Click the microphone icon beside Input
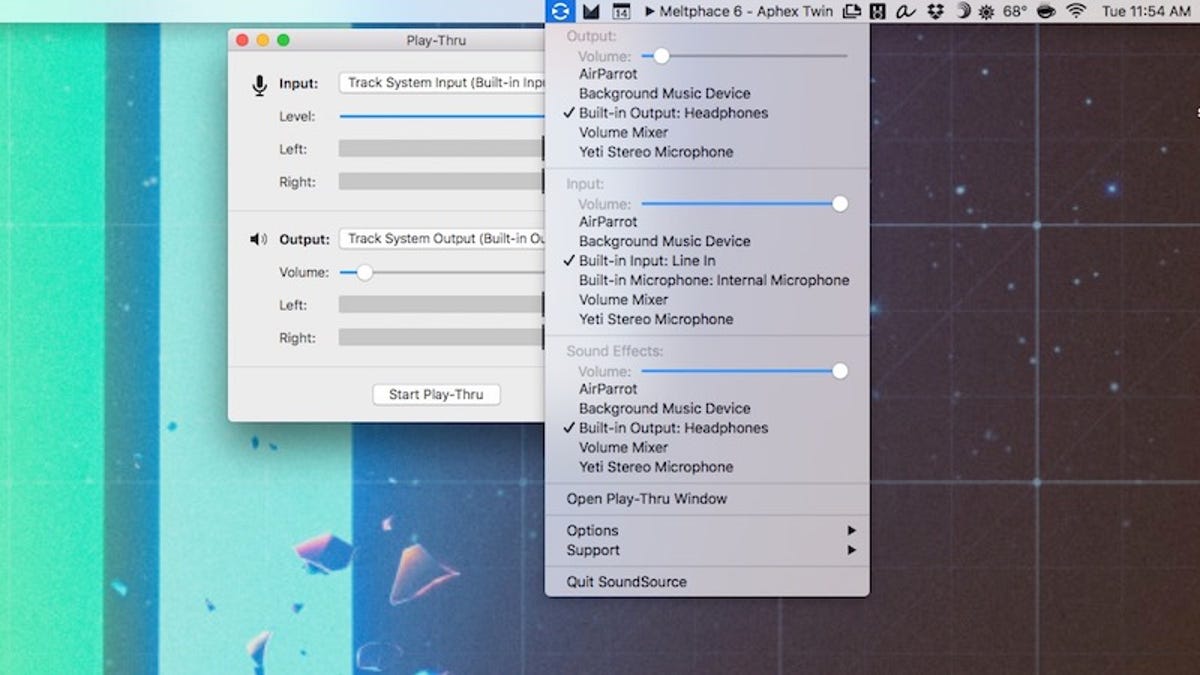Viewport: 1200px width, 675px height. click(260, 85)
